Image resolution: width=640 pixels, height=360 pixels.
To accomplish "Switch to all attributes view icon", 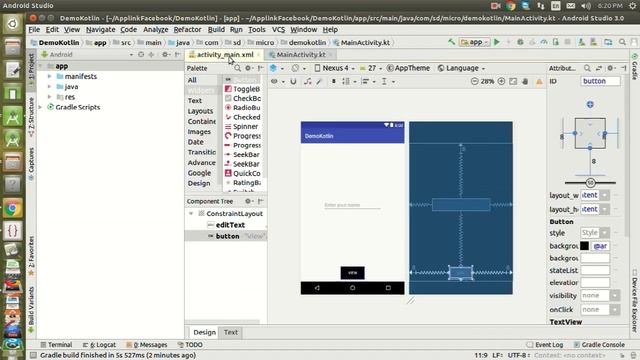I will click(599, 68).
